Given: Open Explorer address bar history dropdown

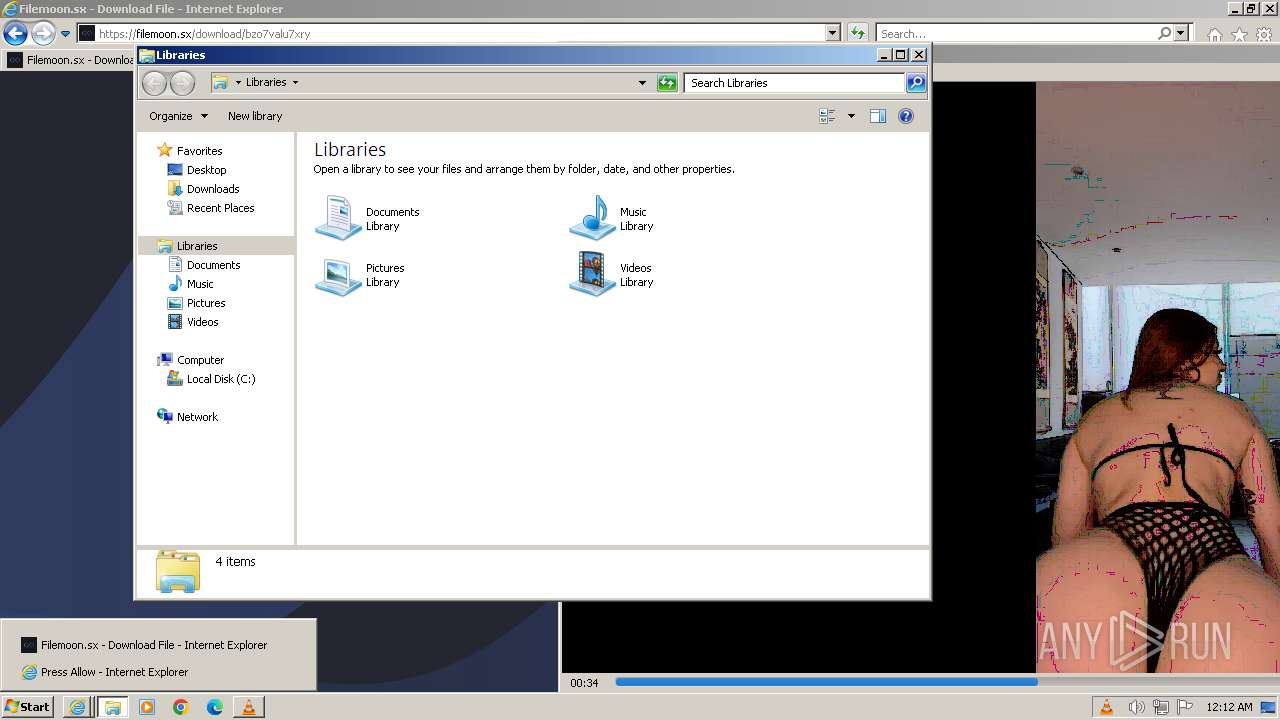Looking at the screenshot, I should coord(642,83).
